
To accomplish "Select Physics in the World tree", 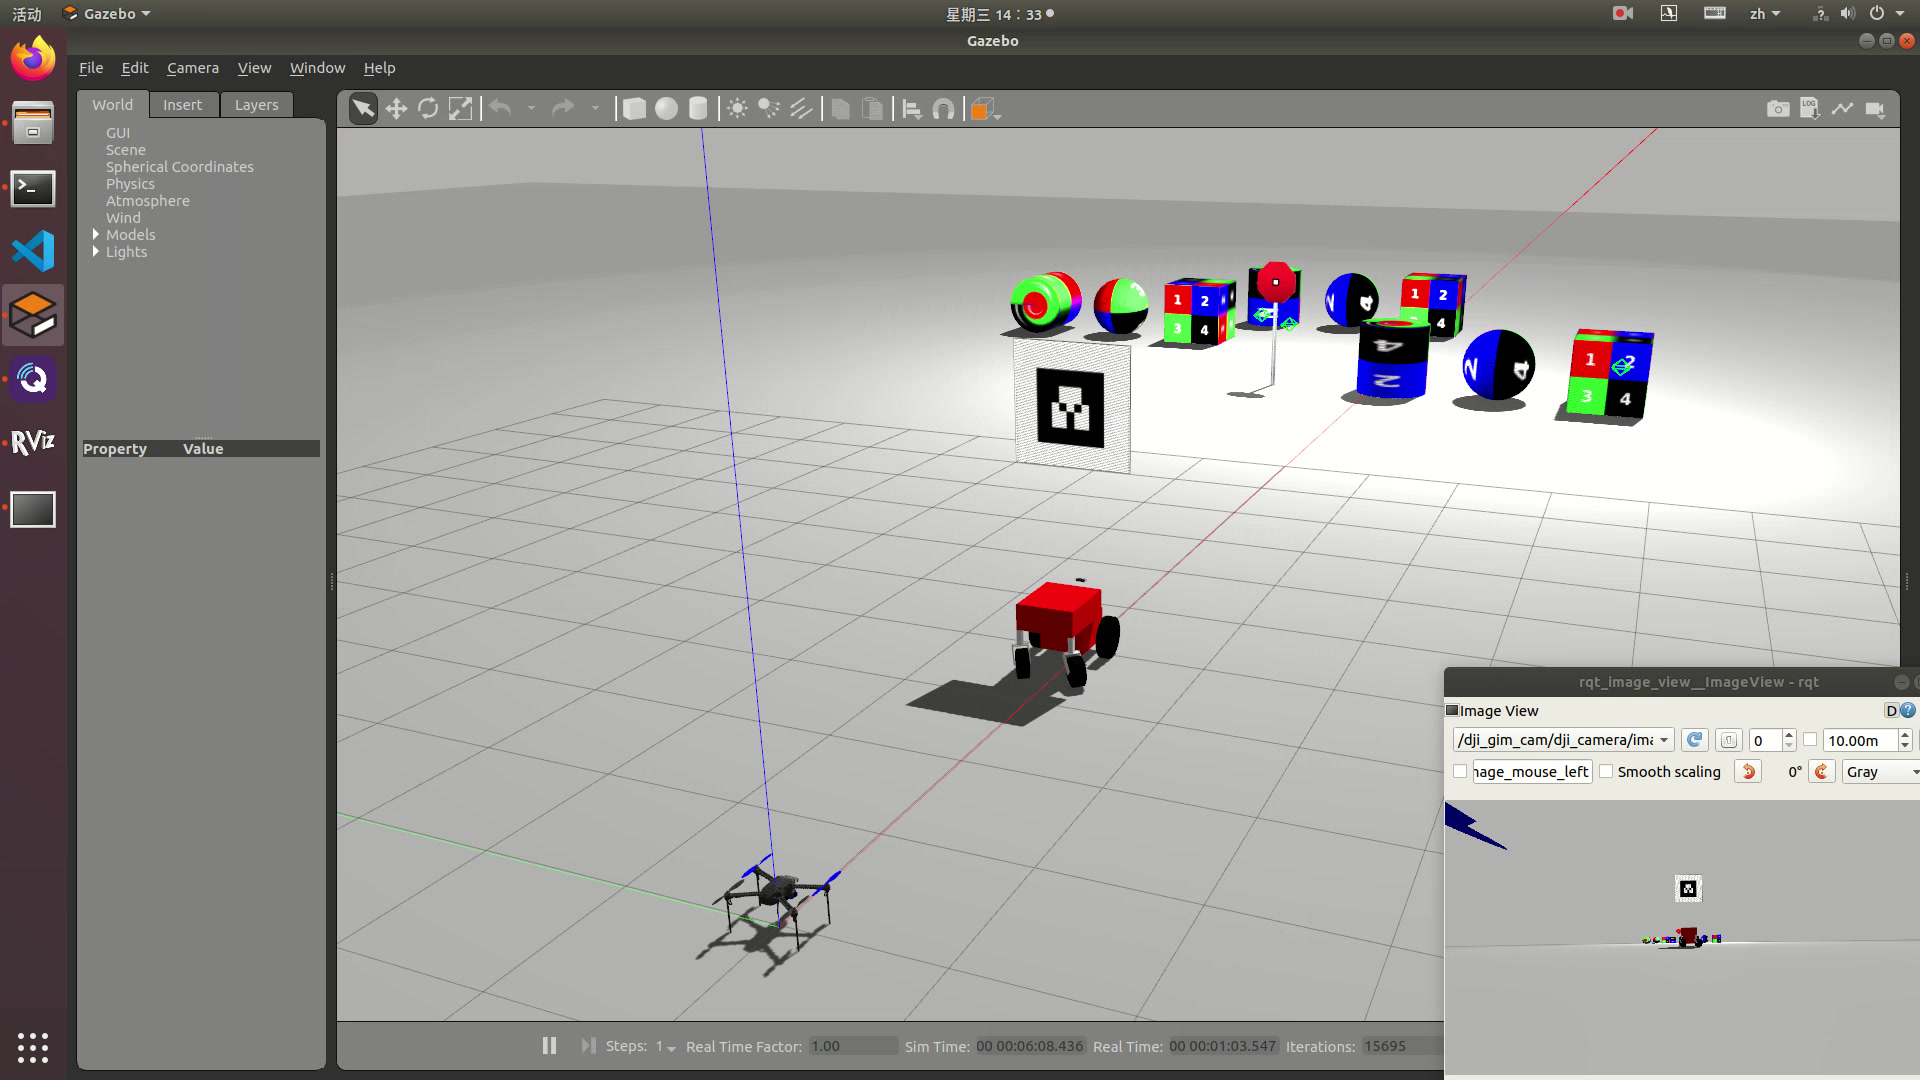I will 130,184.
